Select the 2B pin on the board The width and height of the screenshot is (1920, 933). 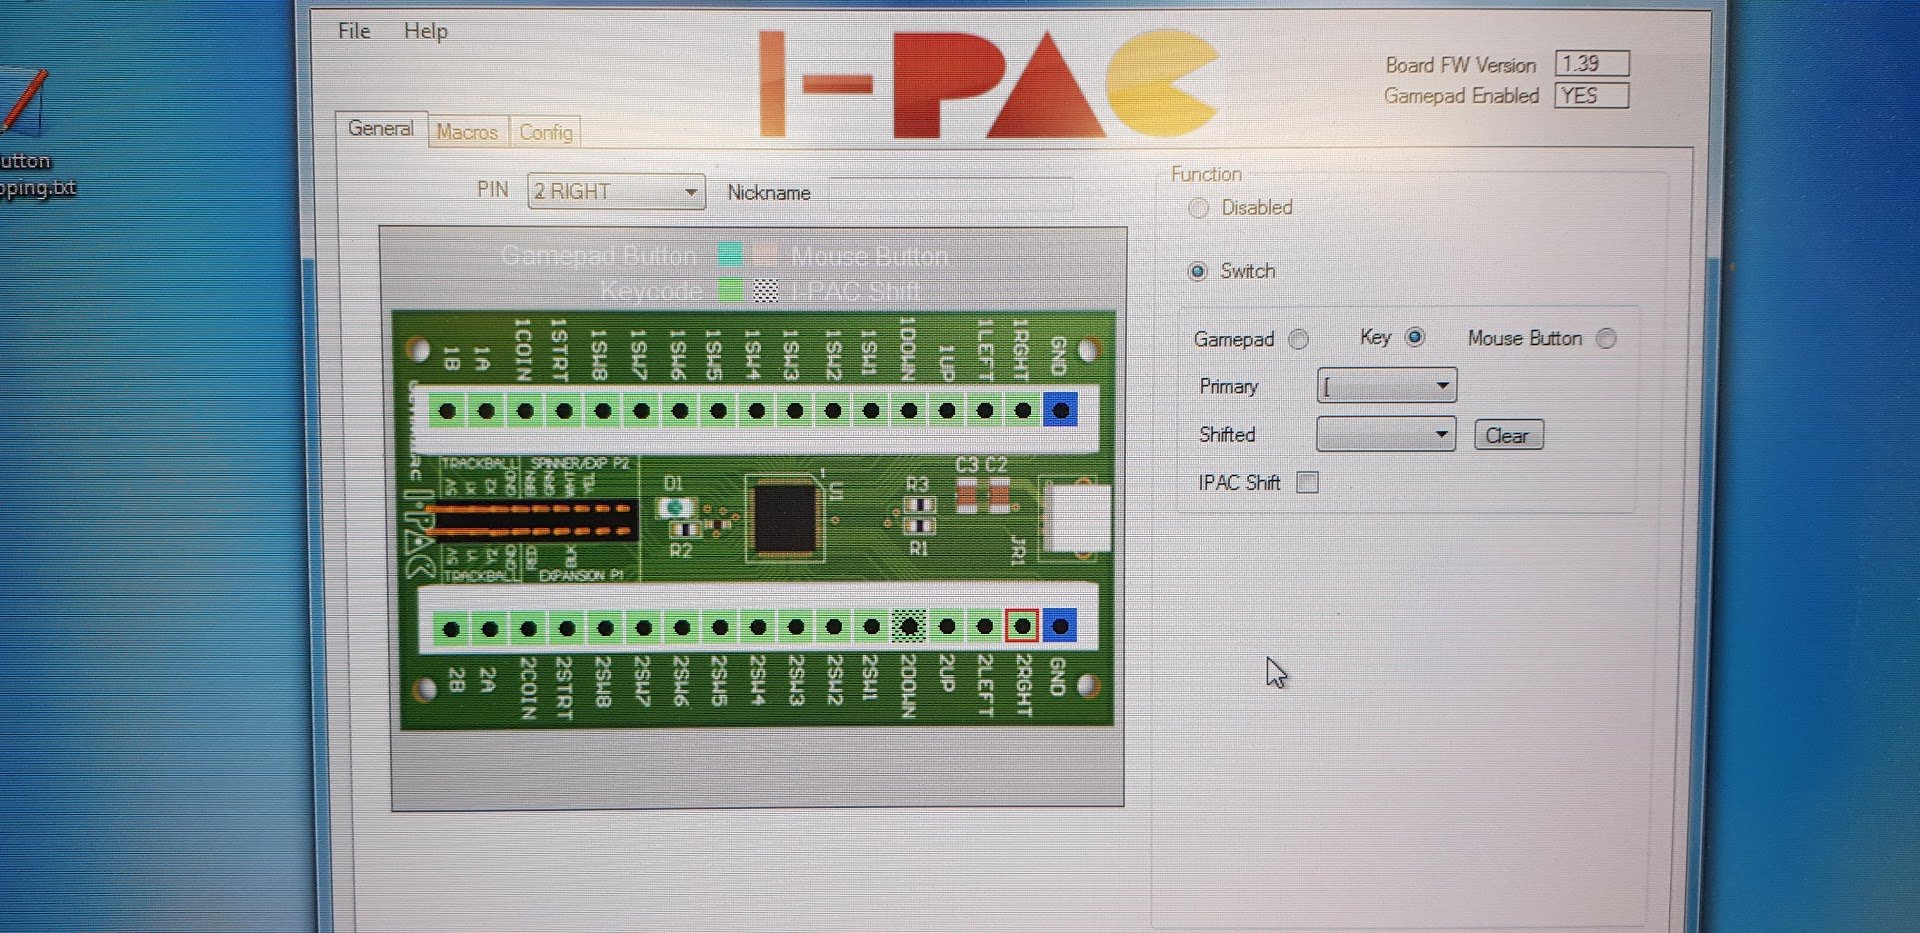point(452,628)
